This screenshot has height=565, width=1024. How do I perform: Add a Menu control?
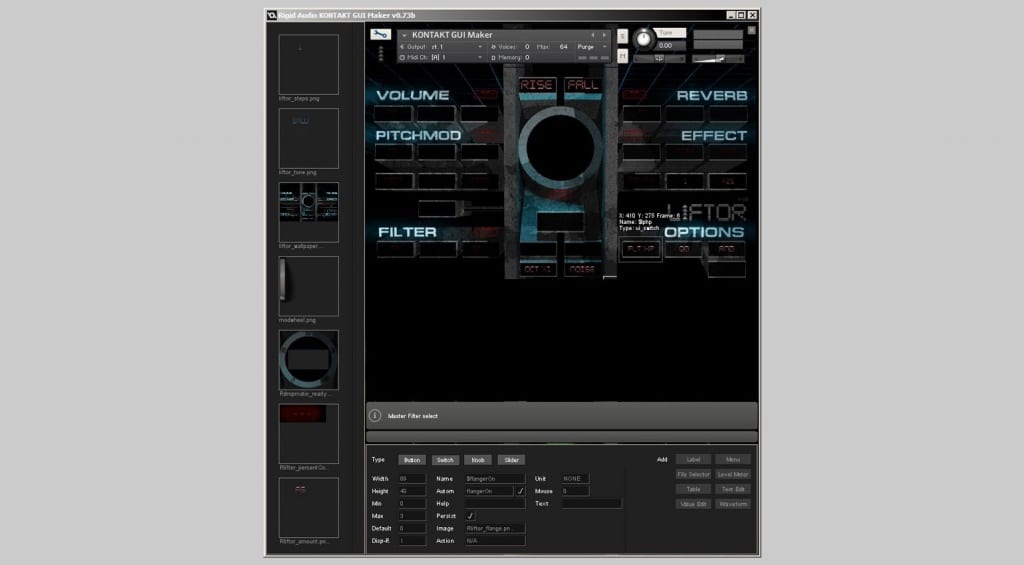pos(733,459)
